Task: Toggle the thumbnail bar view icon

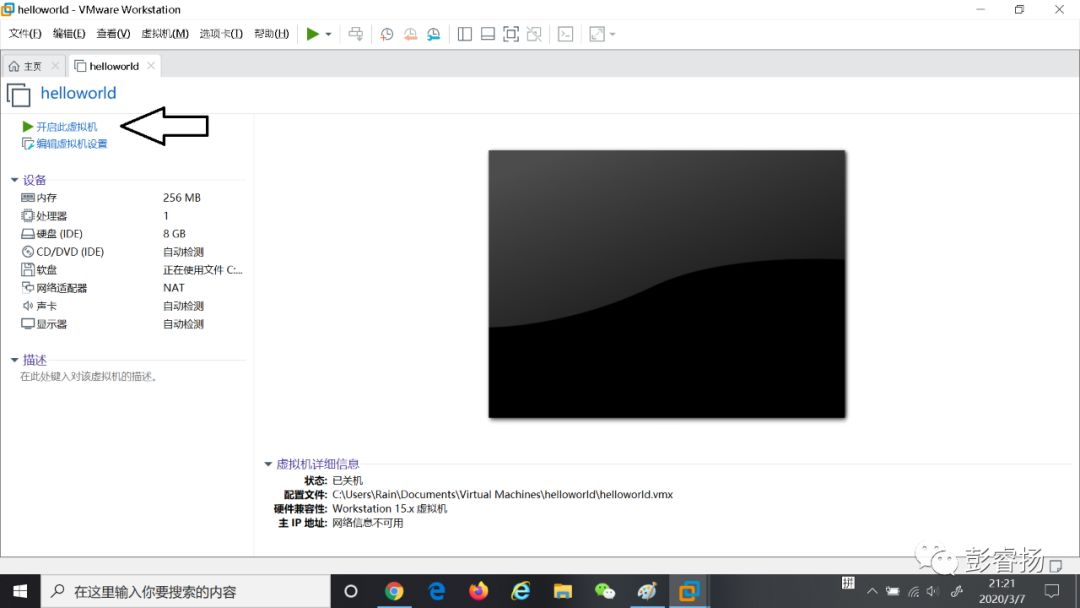Action: coord(488,34)
